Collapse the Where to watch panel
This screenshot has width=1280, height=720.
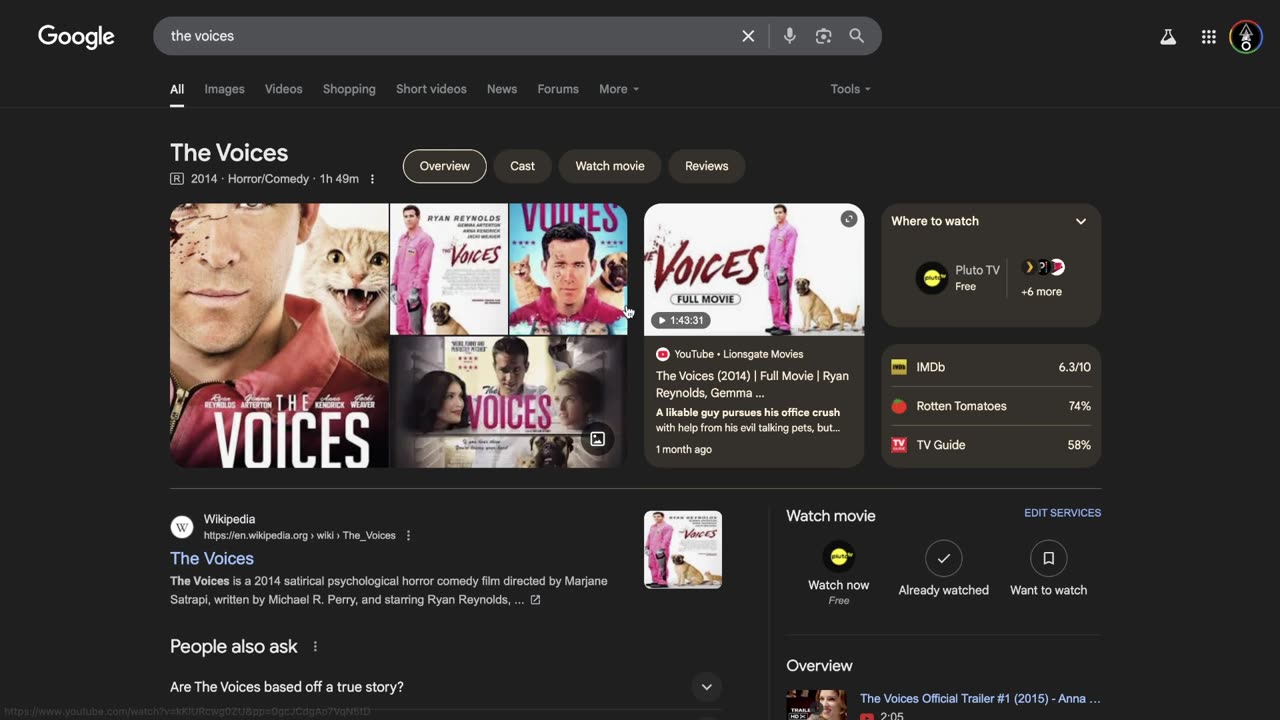point(1081,221)
